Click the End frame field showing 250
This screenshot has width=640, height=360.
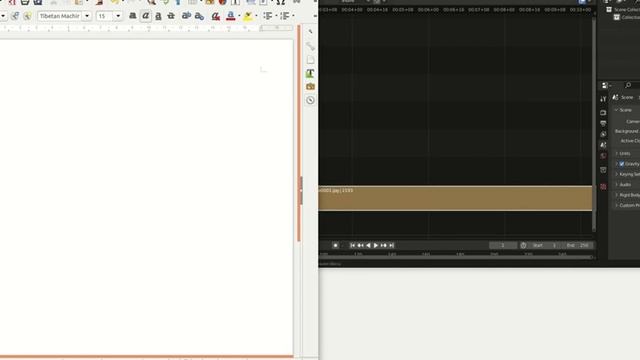(x=577, y=245)
